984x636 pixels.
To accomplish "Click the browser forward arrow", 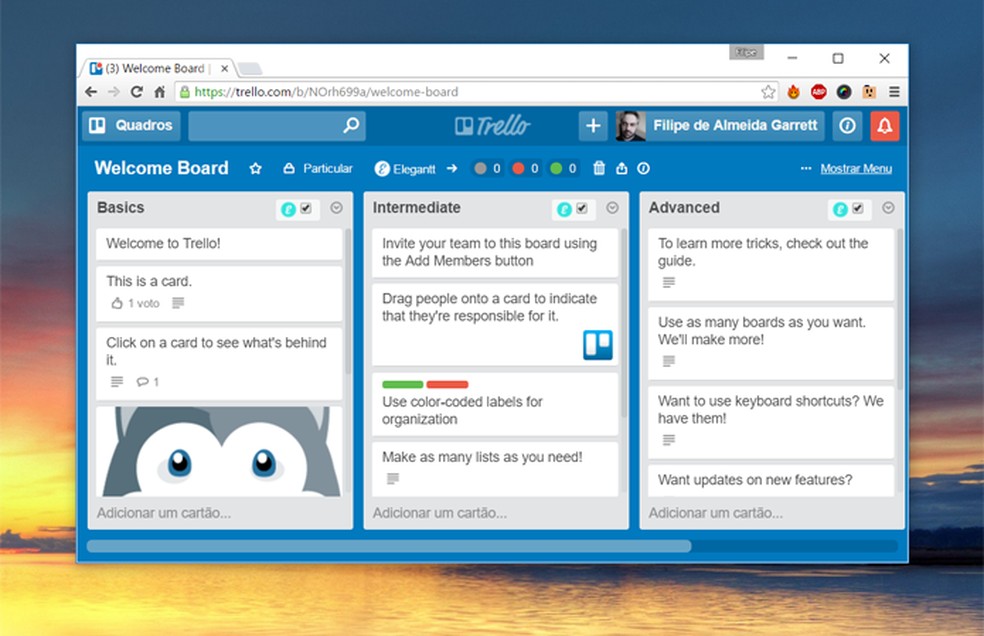I will pos(114,92).
